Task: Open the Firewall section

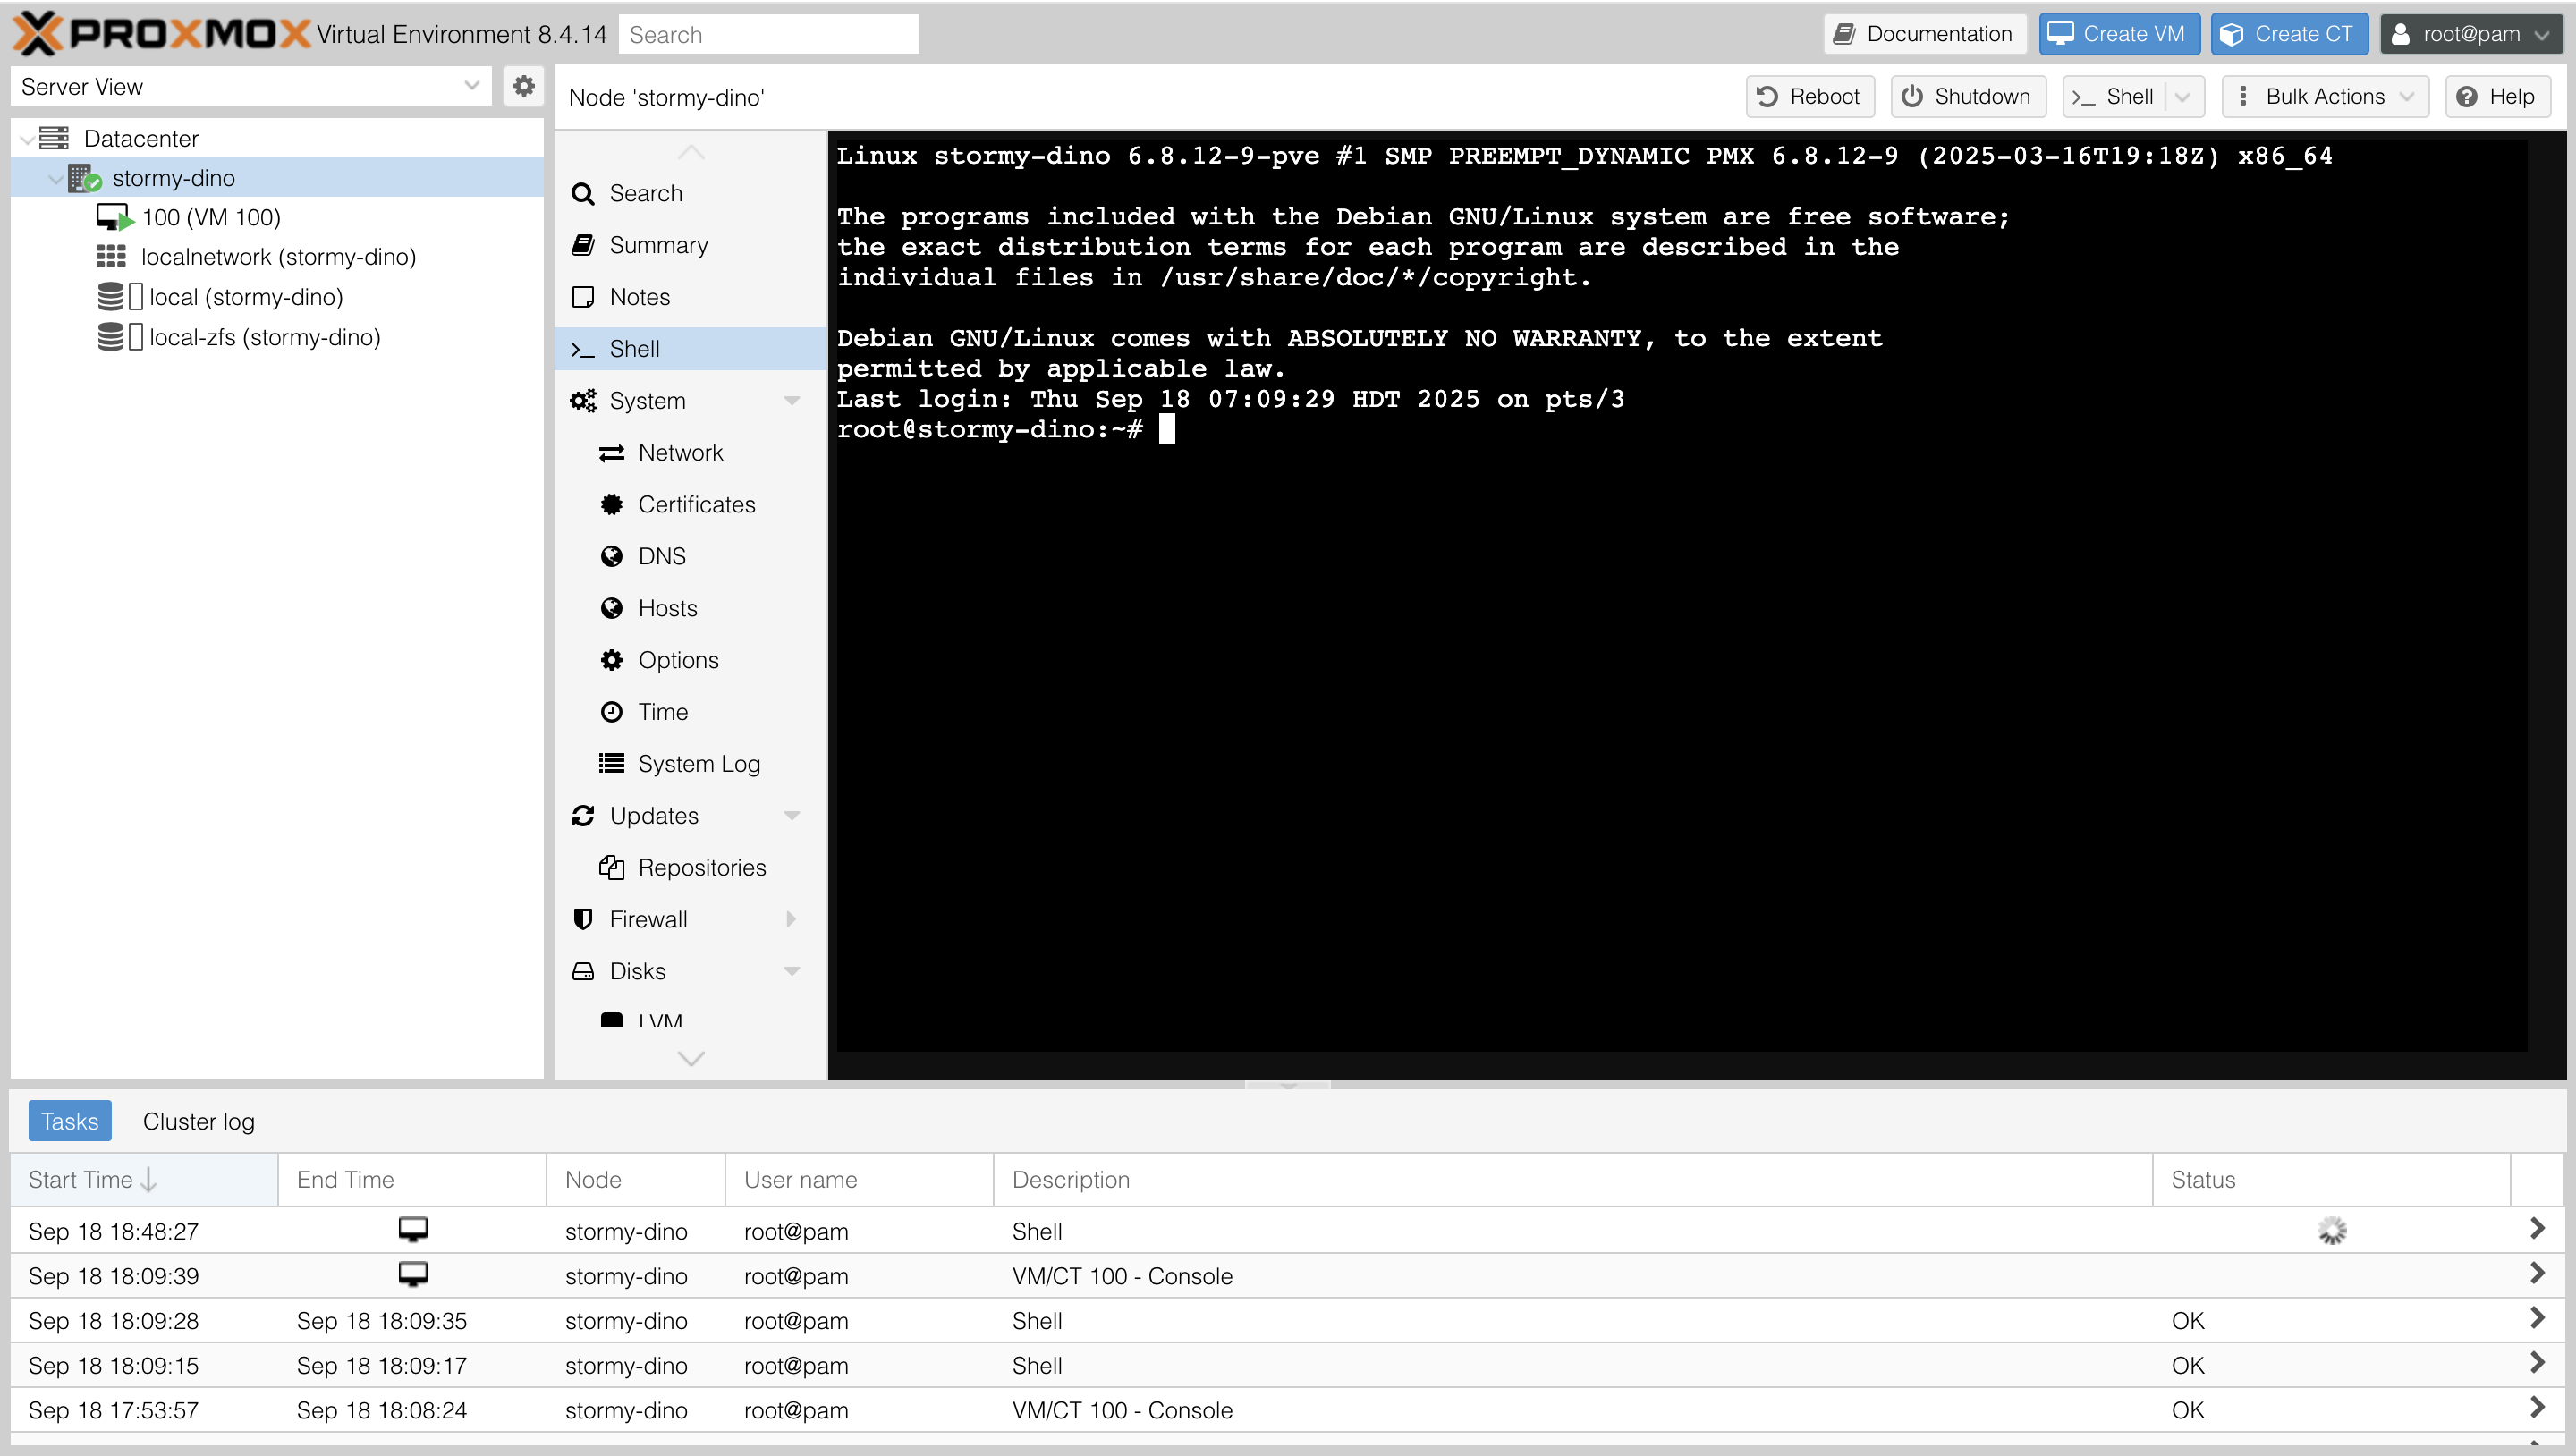Action: click(648, 919)
